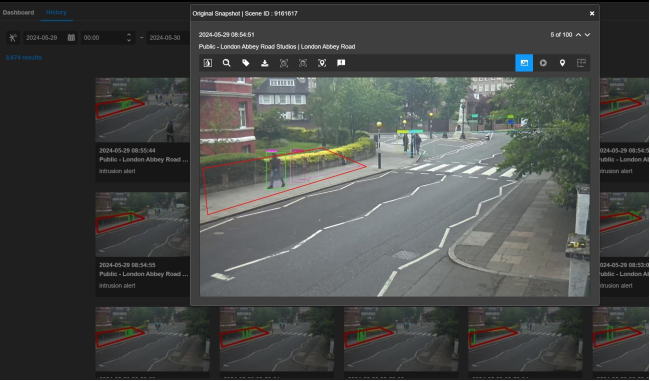Click the 3,674 results link
The width and height of the screenshot is (650, 381).
[24, 58]
